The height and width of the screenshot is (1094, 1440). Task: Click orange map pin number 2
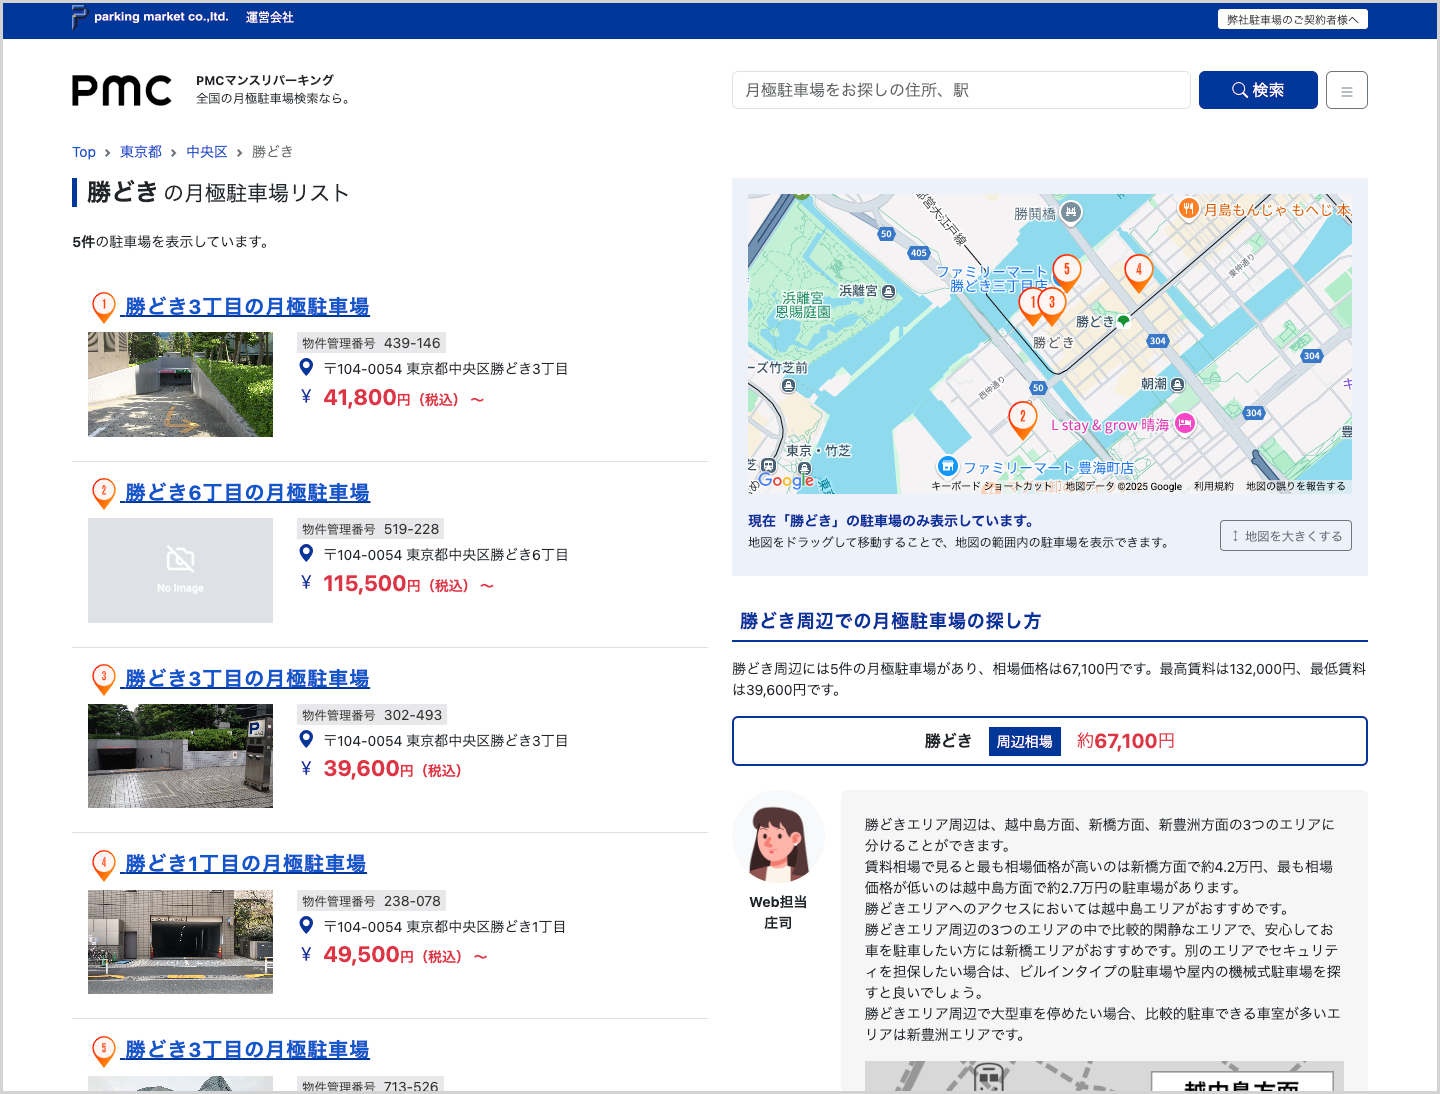coord(1022,420)
